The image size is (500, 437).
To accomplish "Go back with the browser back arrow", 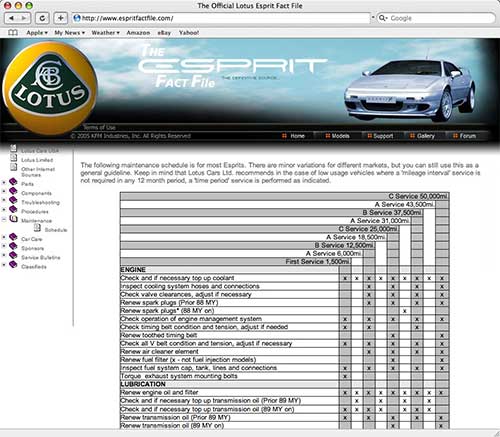I will tap(11, 18).
